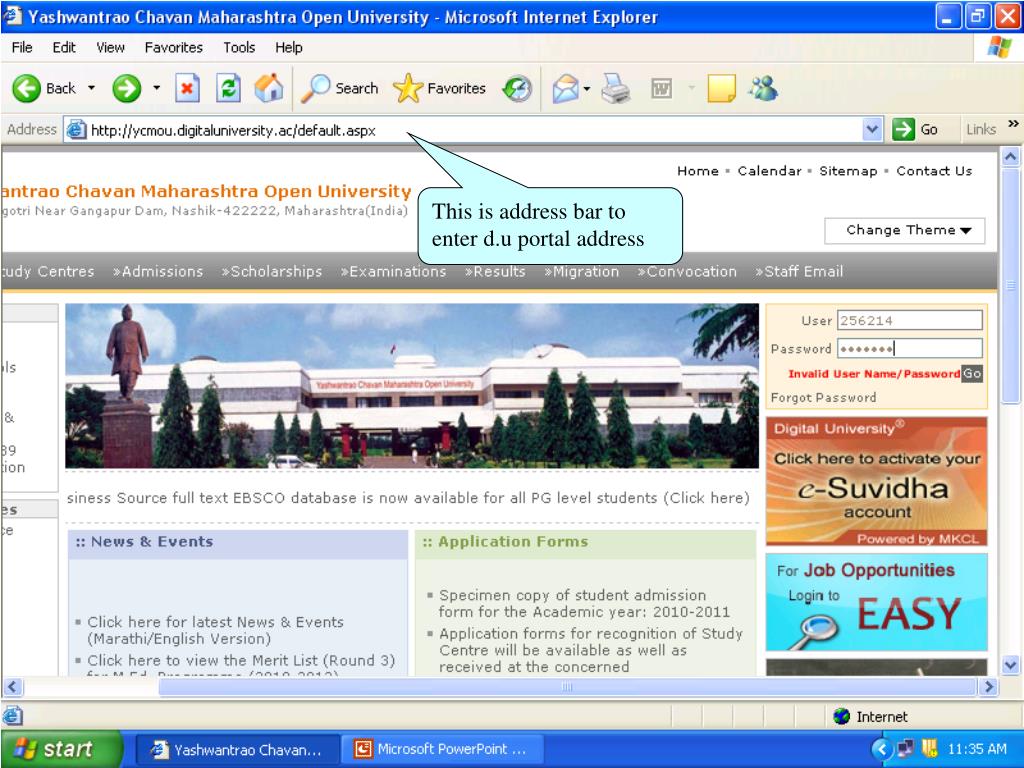
Task: Expand the Links toolbar chevron
Action: tap(1013, 123)
